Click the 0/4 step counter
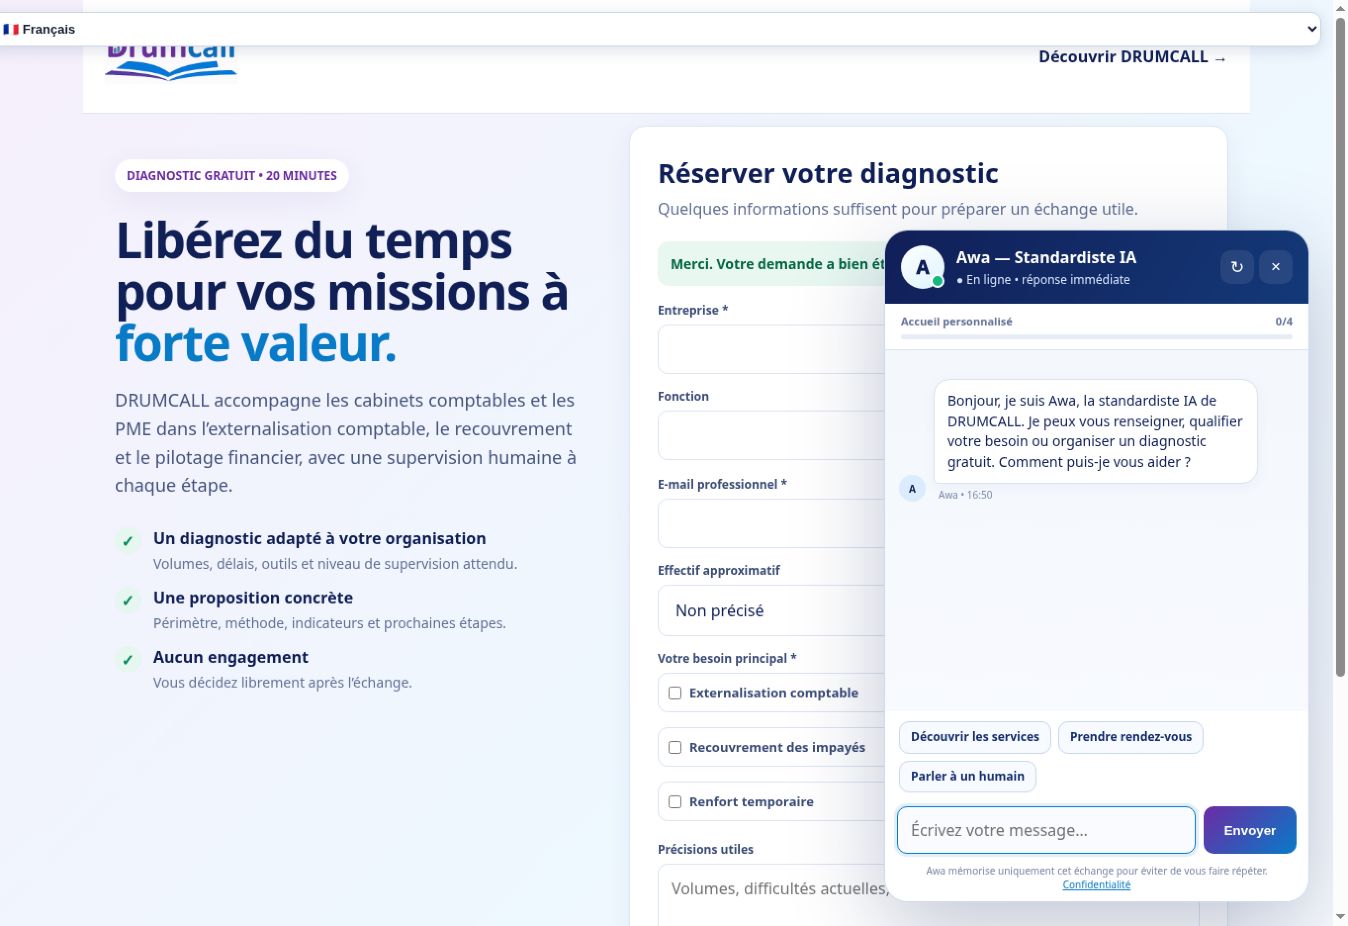Screen dimensions: 1348x926 (1284, 322)
